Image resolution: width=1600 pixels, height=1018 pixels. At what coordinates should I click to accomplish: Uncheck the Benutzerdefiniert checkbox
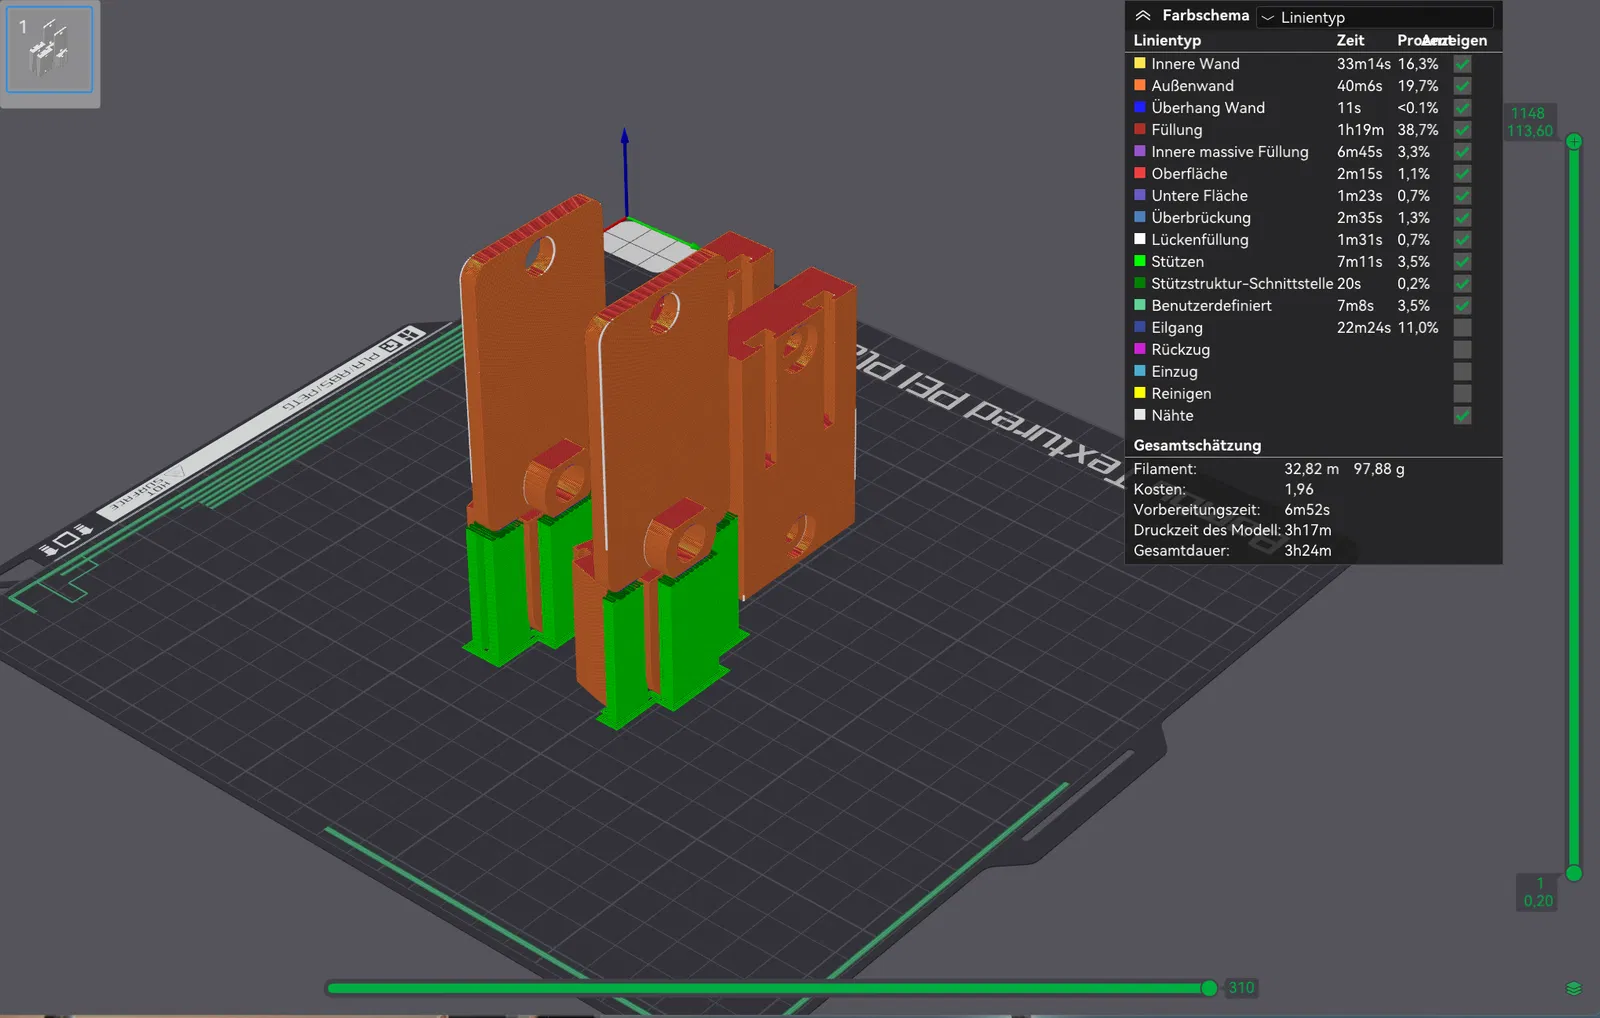pos(1462,306)
